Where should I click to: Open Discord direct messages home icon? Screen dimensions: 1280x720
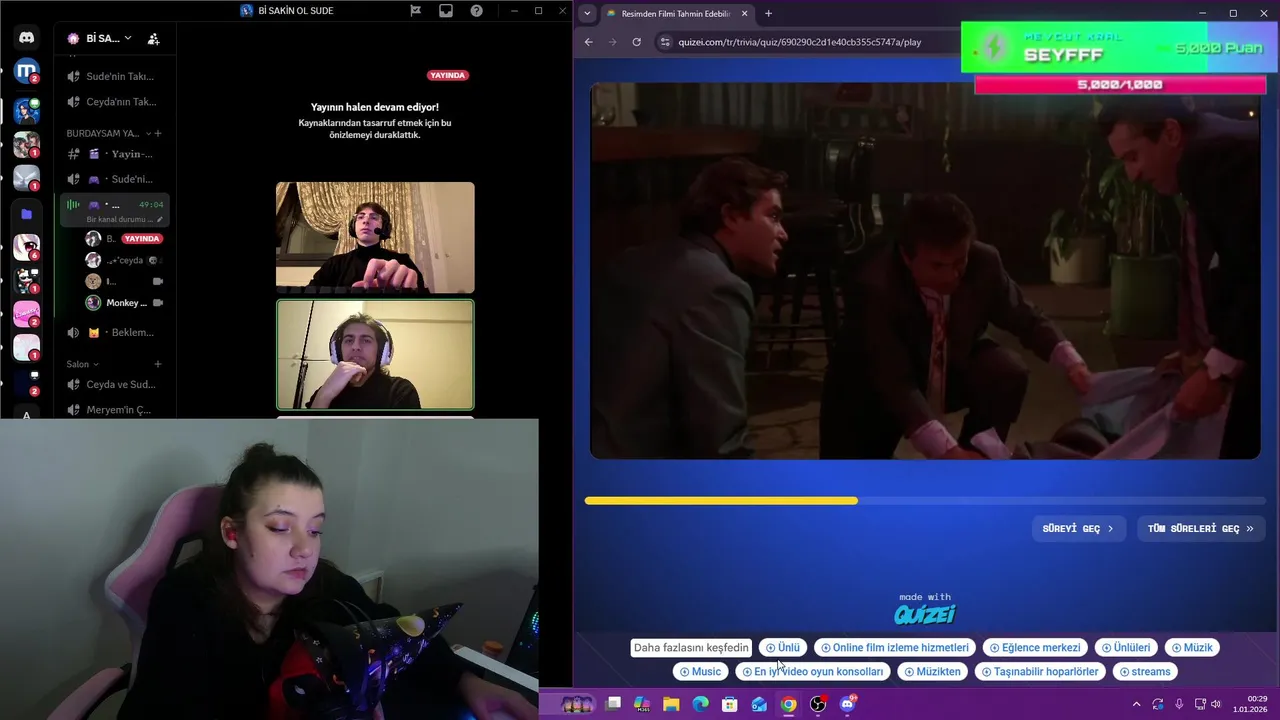27,38
